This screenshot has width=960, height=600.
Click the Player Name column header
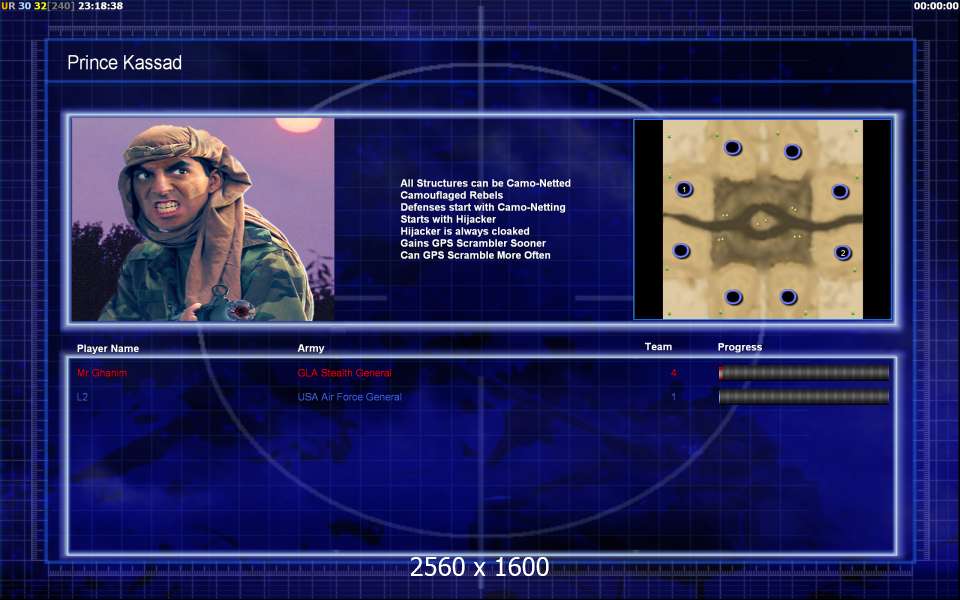(x=108, y=348)
